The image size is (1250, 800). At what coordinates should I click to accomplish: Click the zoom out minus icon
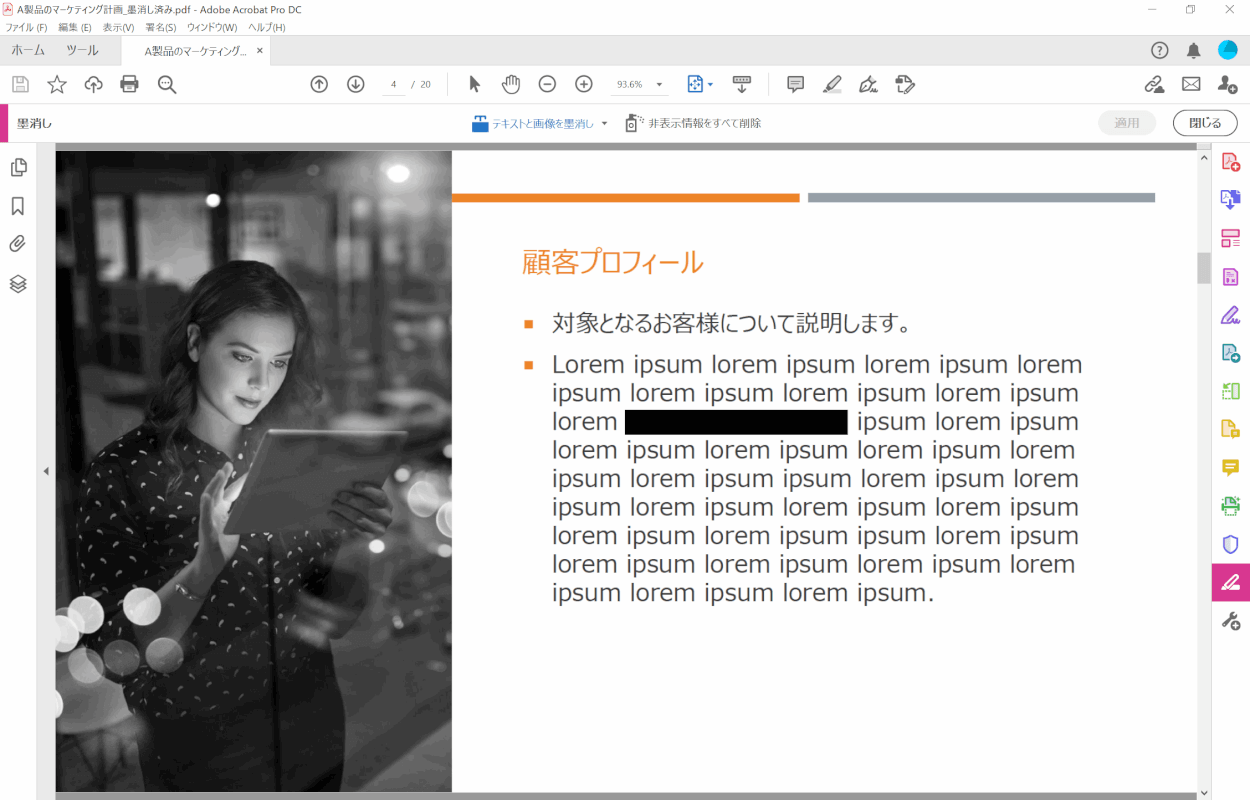pyautogui.click(x=547, y=84)
